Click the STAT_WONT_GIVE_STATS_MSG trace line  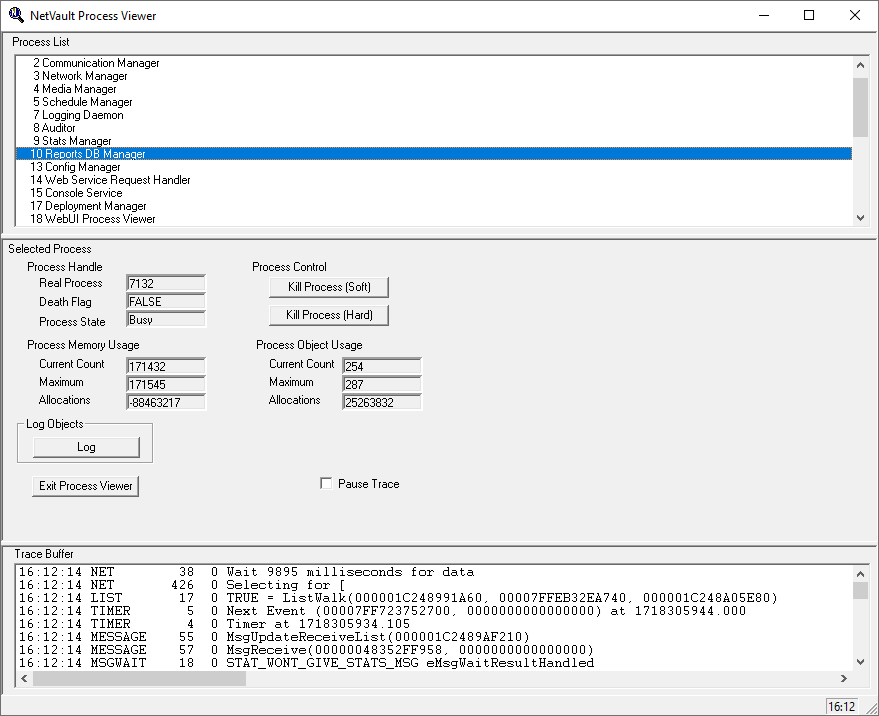tap(307, 662)
